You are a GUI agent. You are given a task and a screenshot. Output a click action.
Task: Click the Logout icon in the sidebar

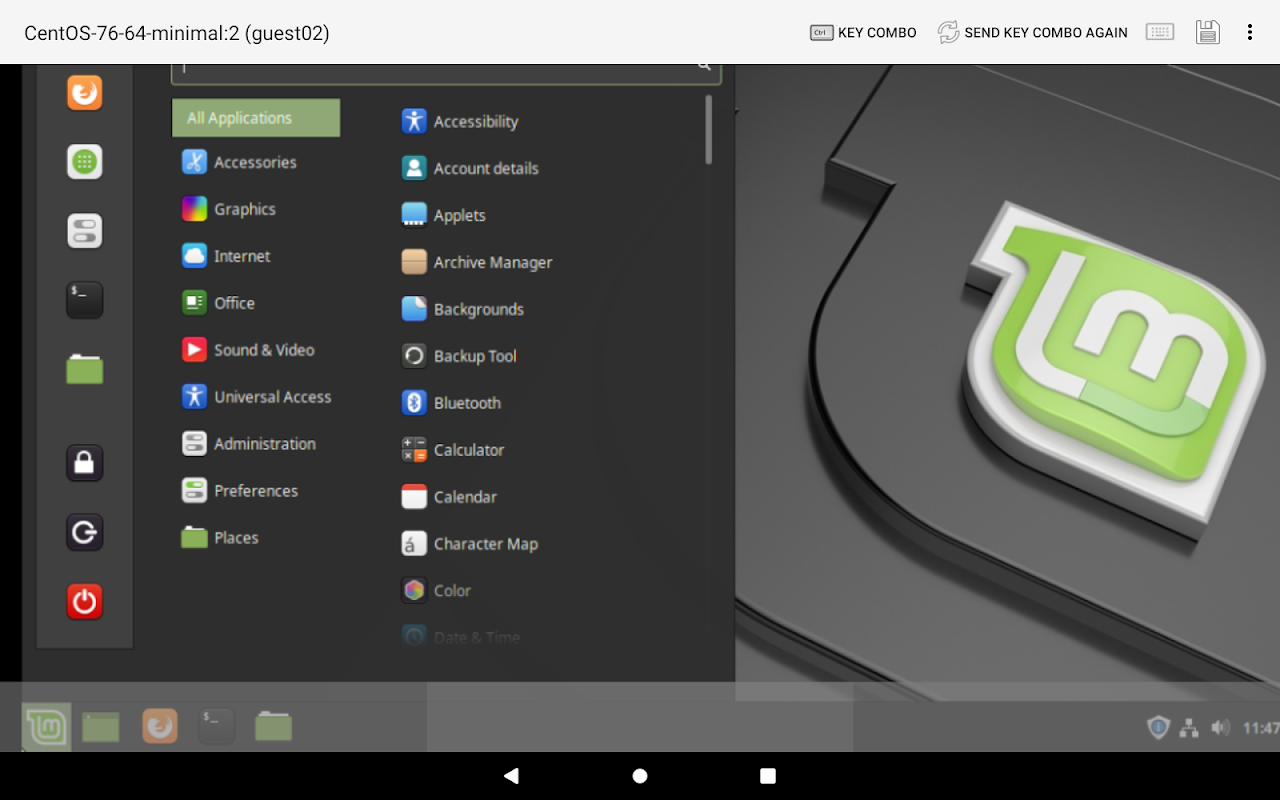pyautogui.click(x=85, y=532)
